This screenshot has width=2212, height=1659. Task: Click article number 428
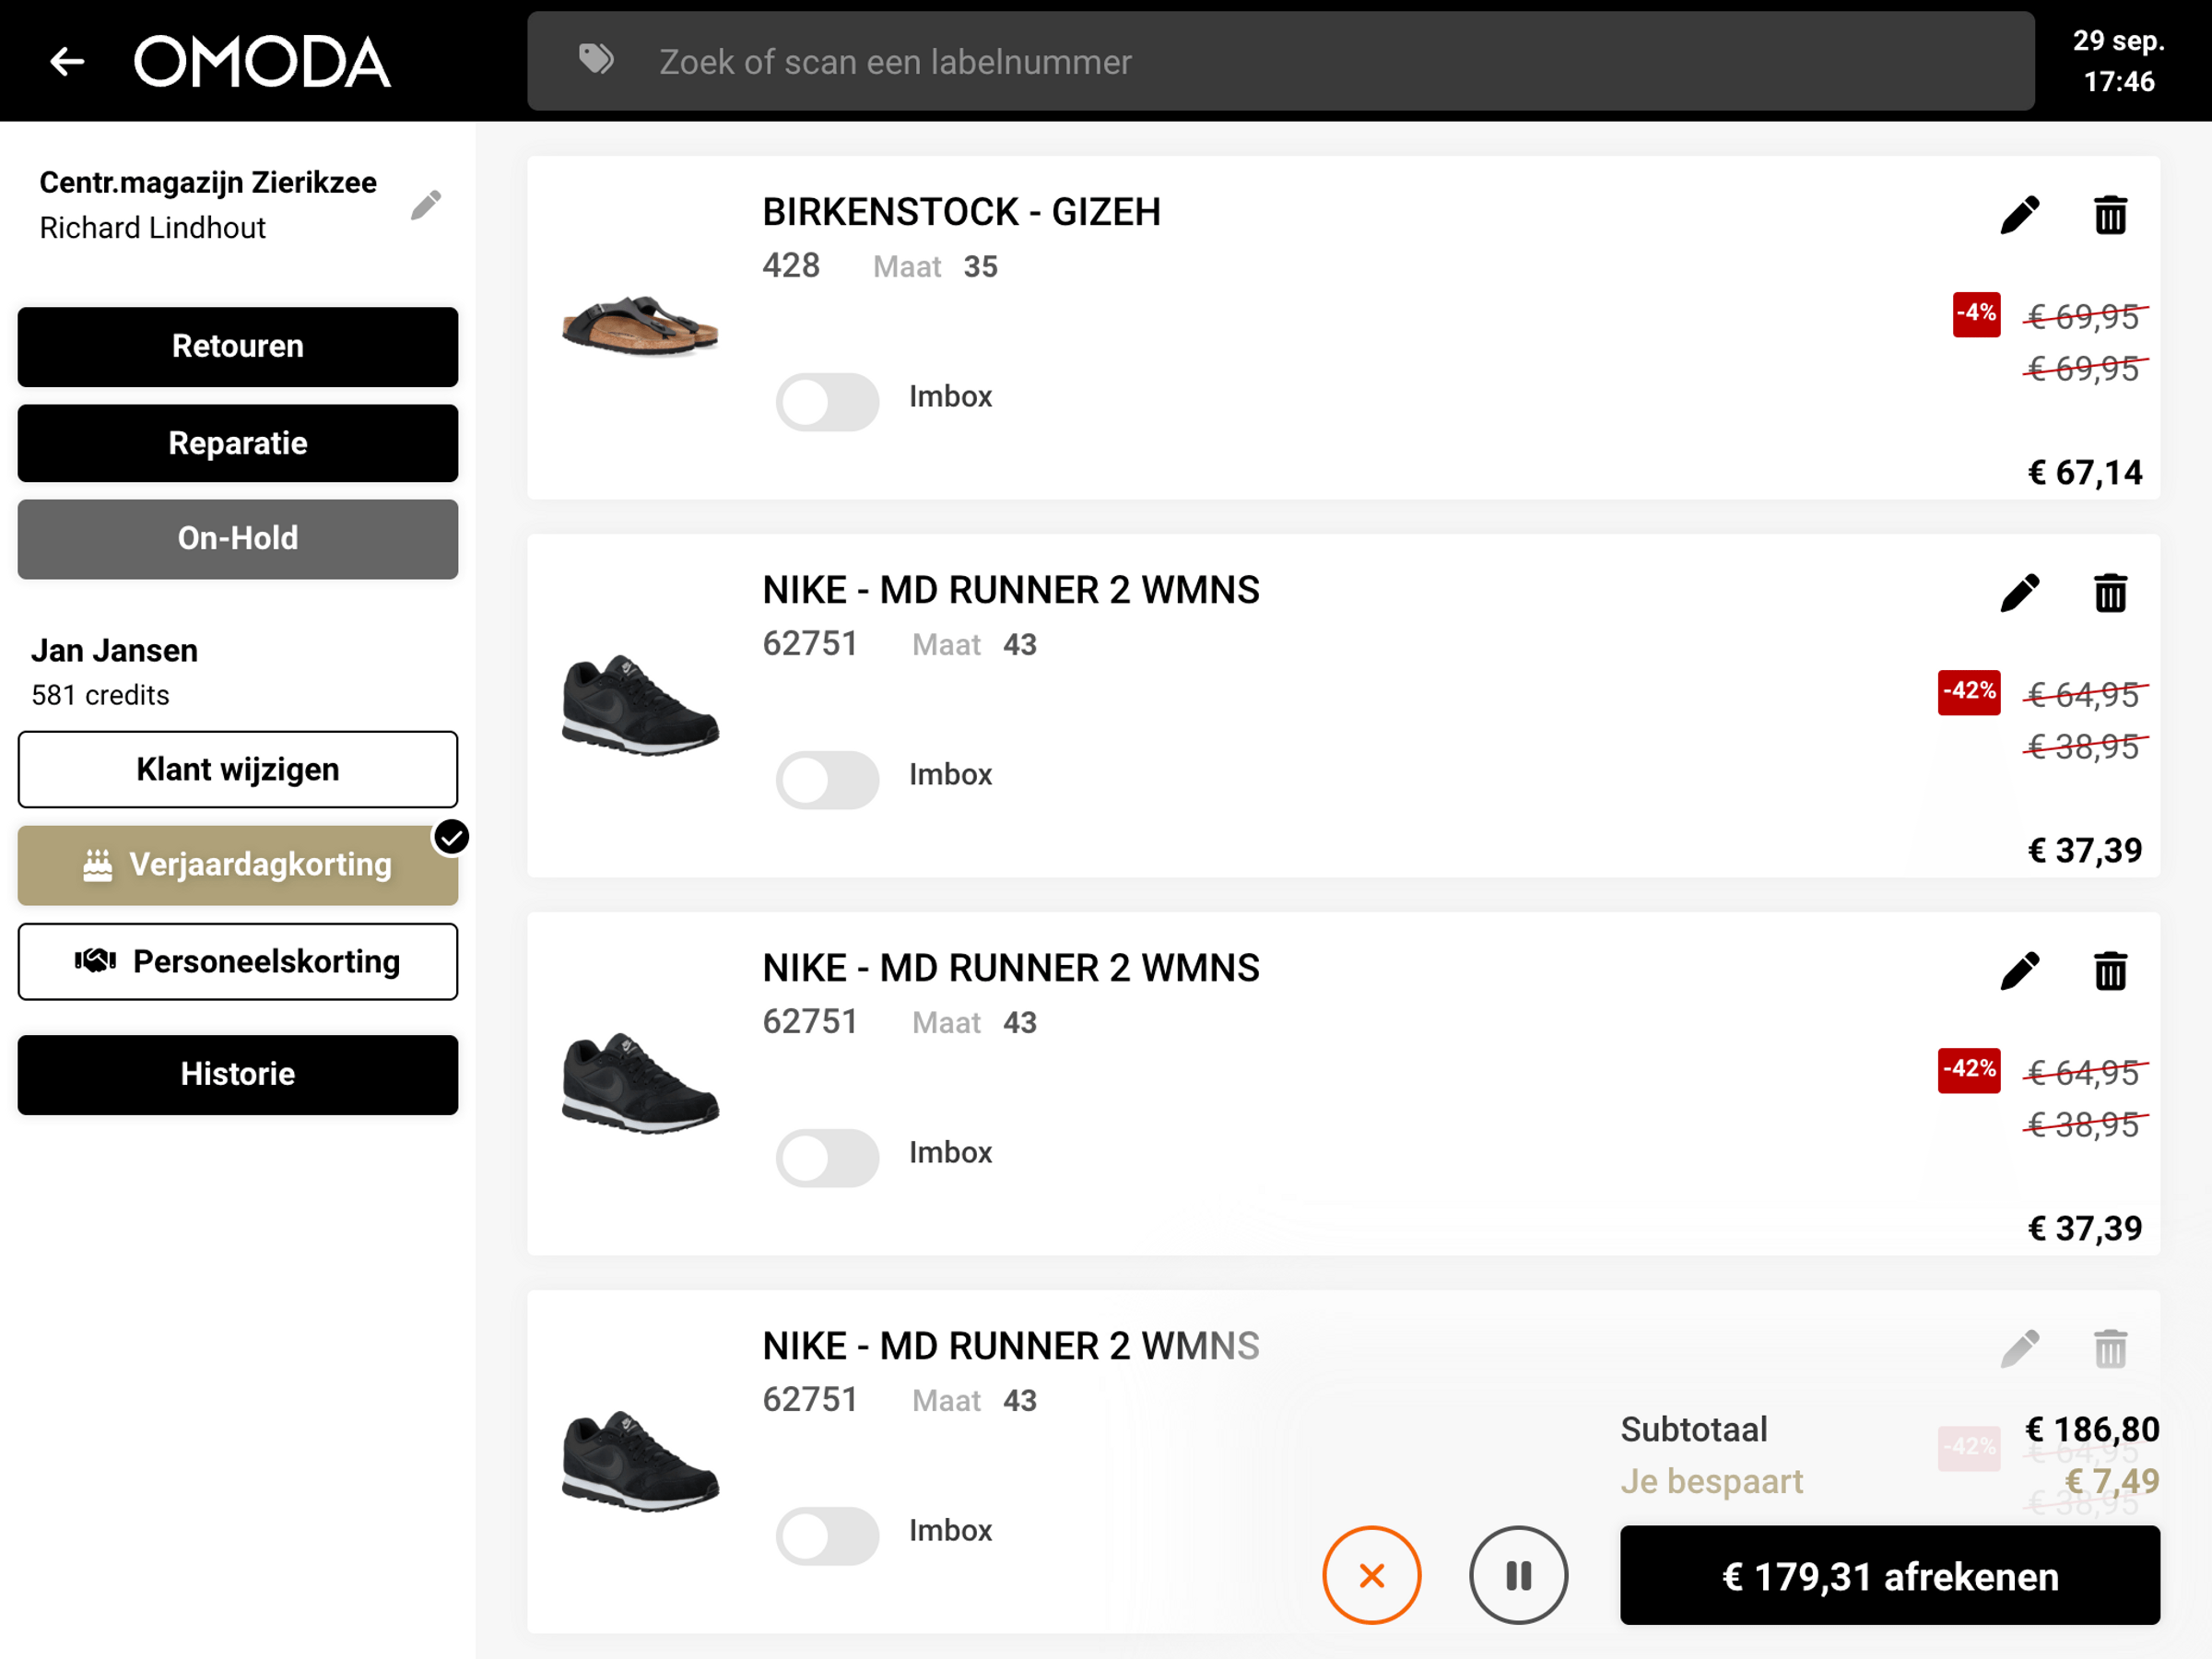pyautogui.click(x=791, y=266)
